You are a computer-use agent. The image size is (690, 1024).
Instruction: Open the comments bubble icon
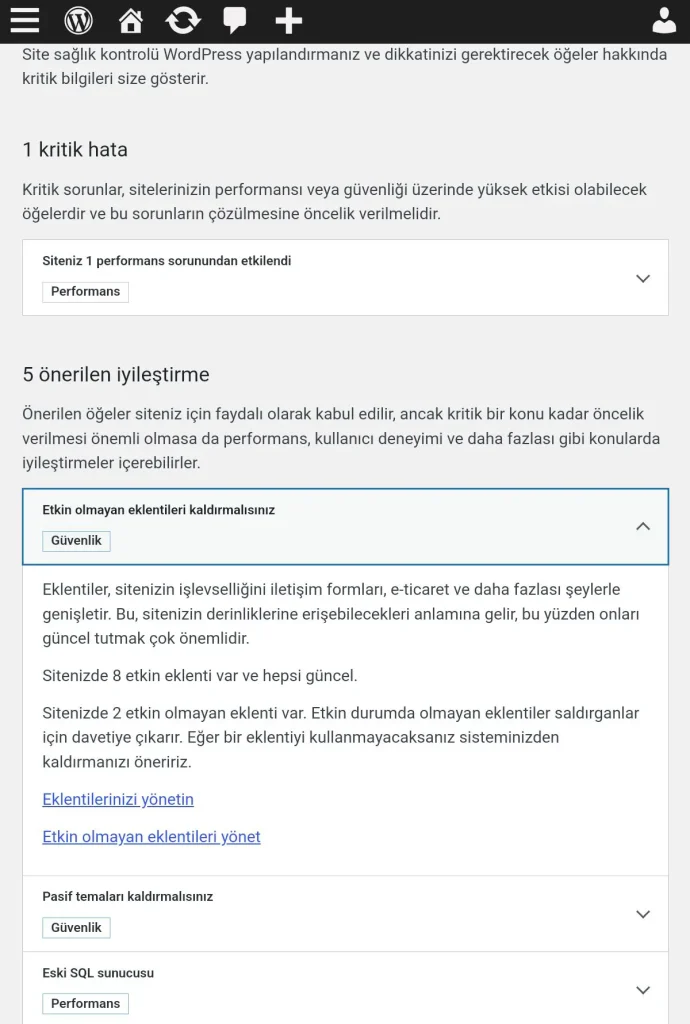click(235, 20)
